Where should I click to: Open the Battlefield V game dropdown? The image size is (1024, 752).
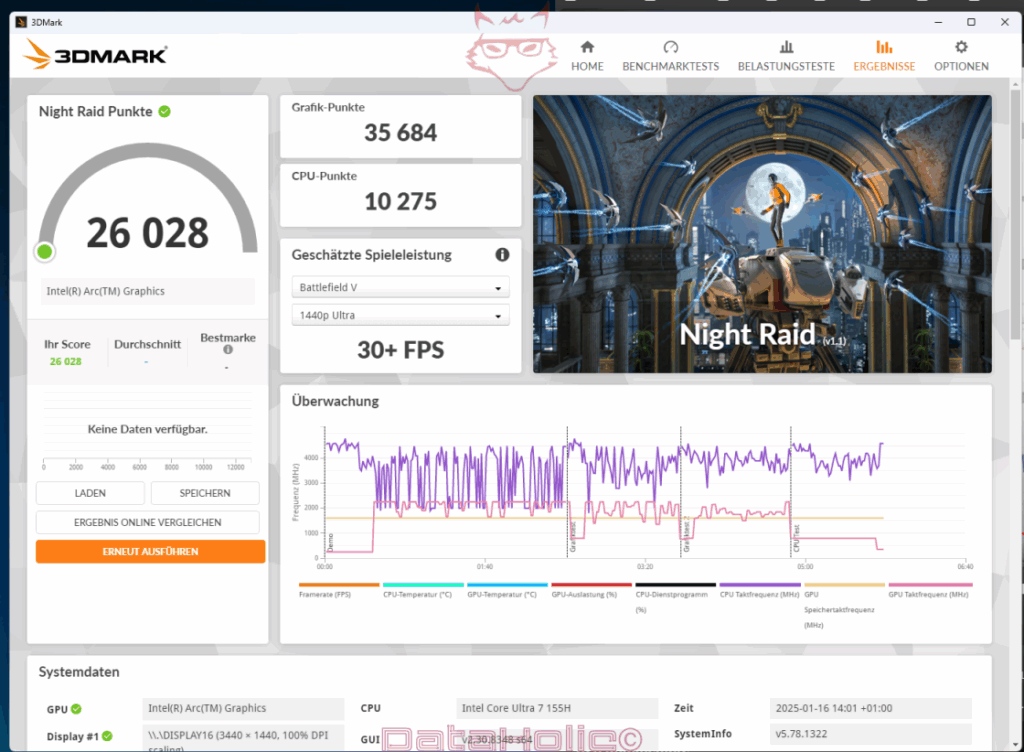400,287
